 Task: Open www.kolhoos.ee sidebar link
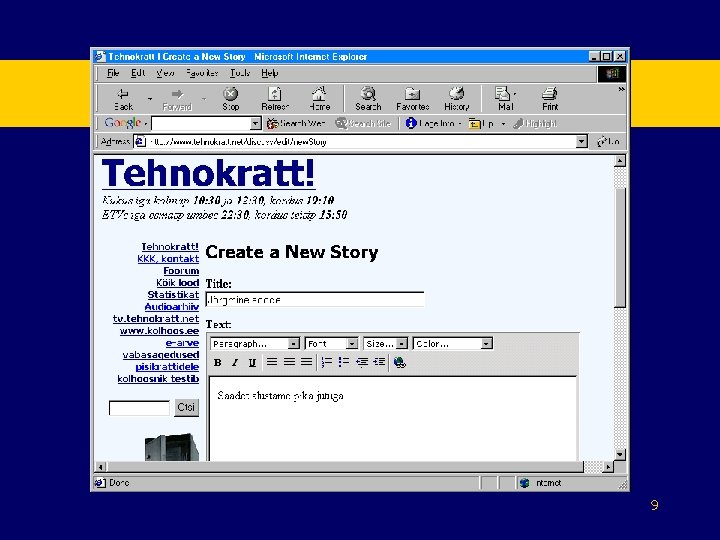(x=159, y=330)
